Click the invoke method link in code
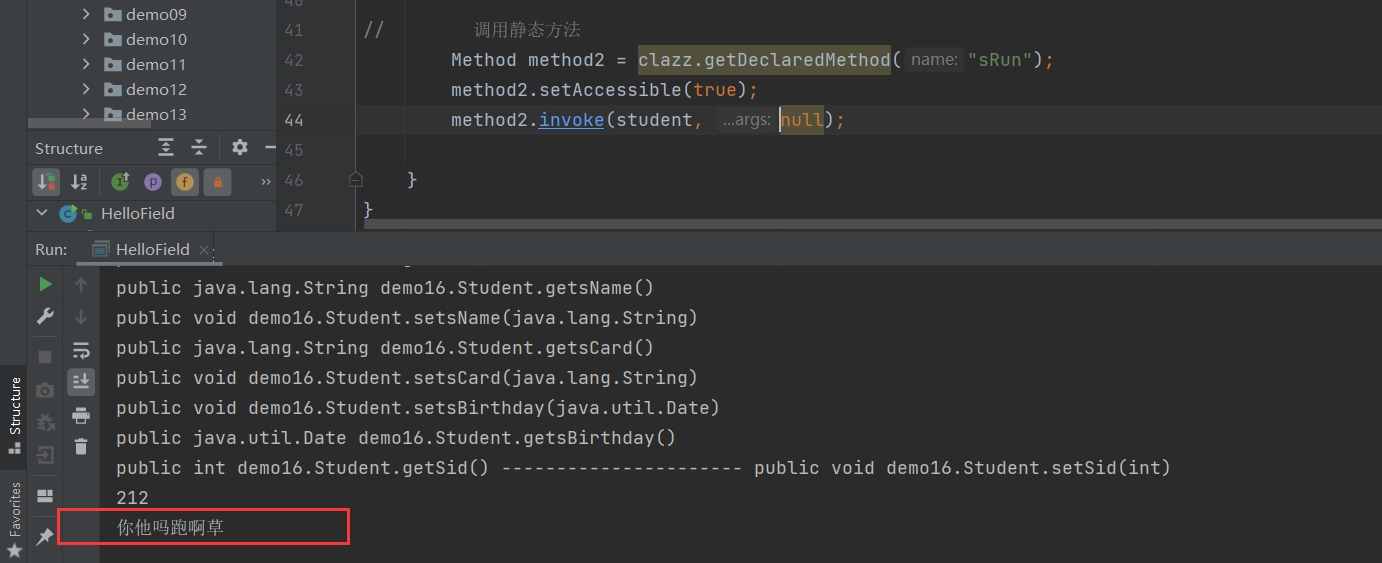This screenshot has width=1382, height=563. coord(571,120)
